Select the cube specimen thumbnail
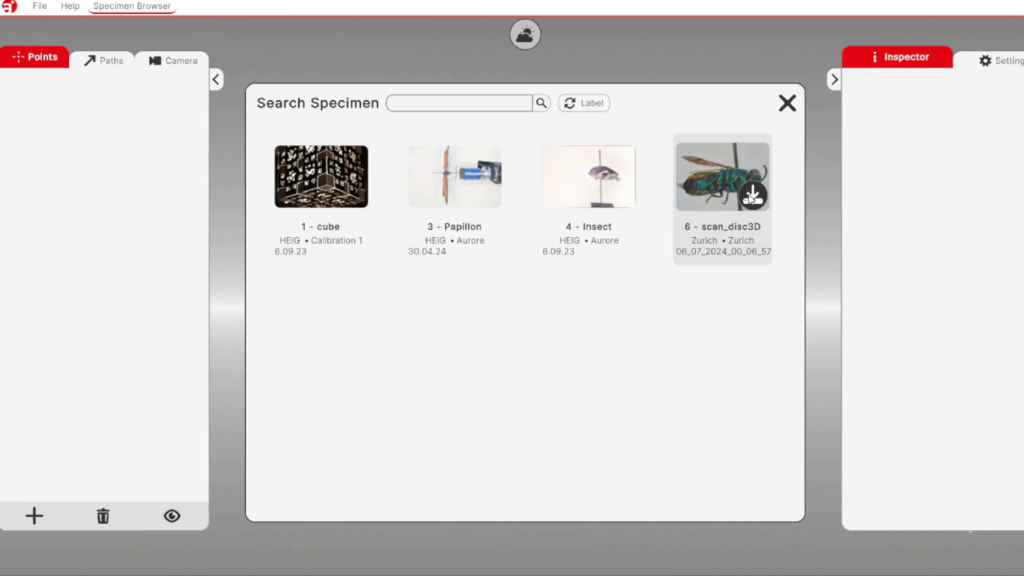The width and height of the screenshot is (1024, 576). [321, 176]
